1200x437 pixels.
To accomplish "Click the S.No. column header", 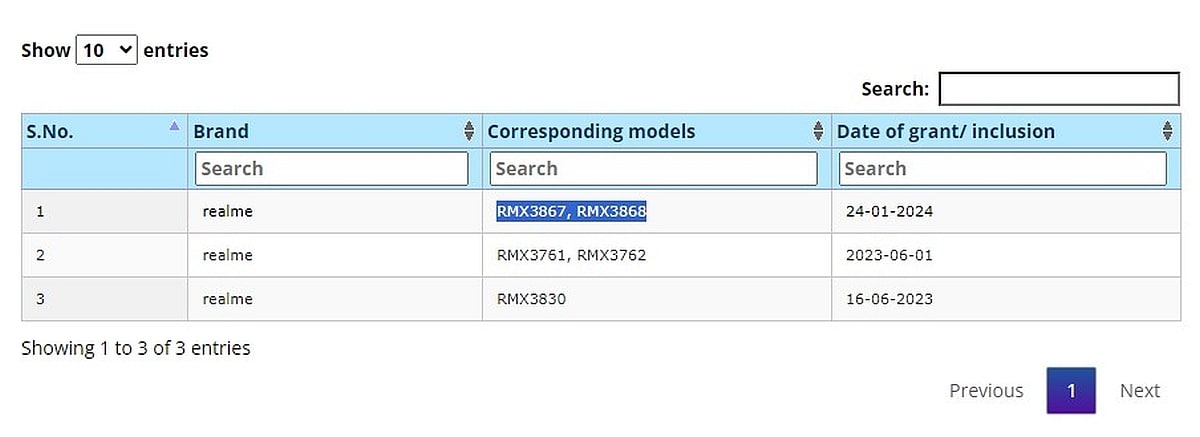I will (x=50, y=131).
